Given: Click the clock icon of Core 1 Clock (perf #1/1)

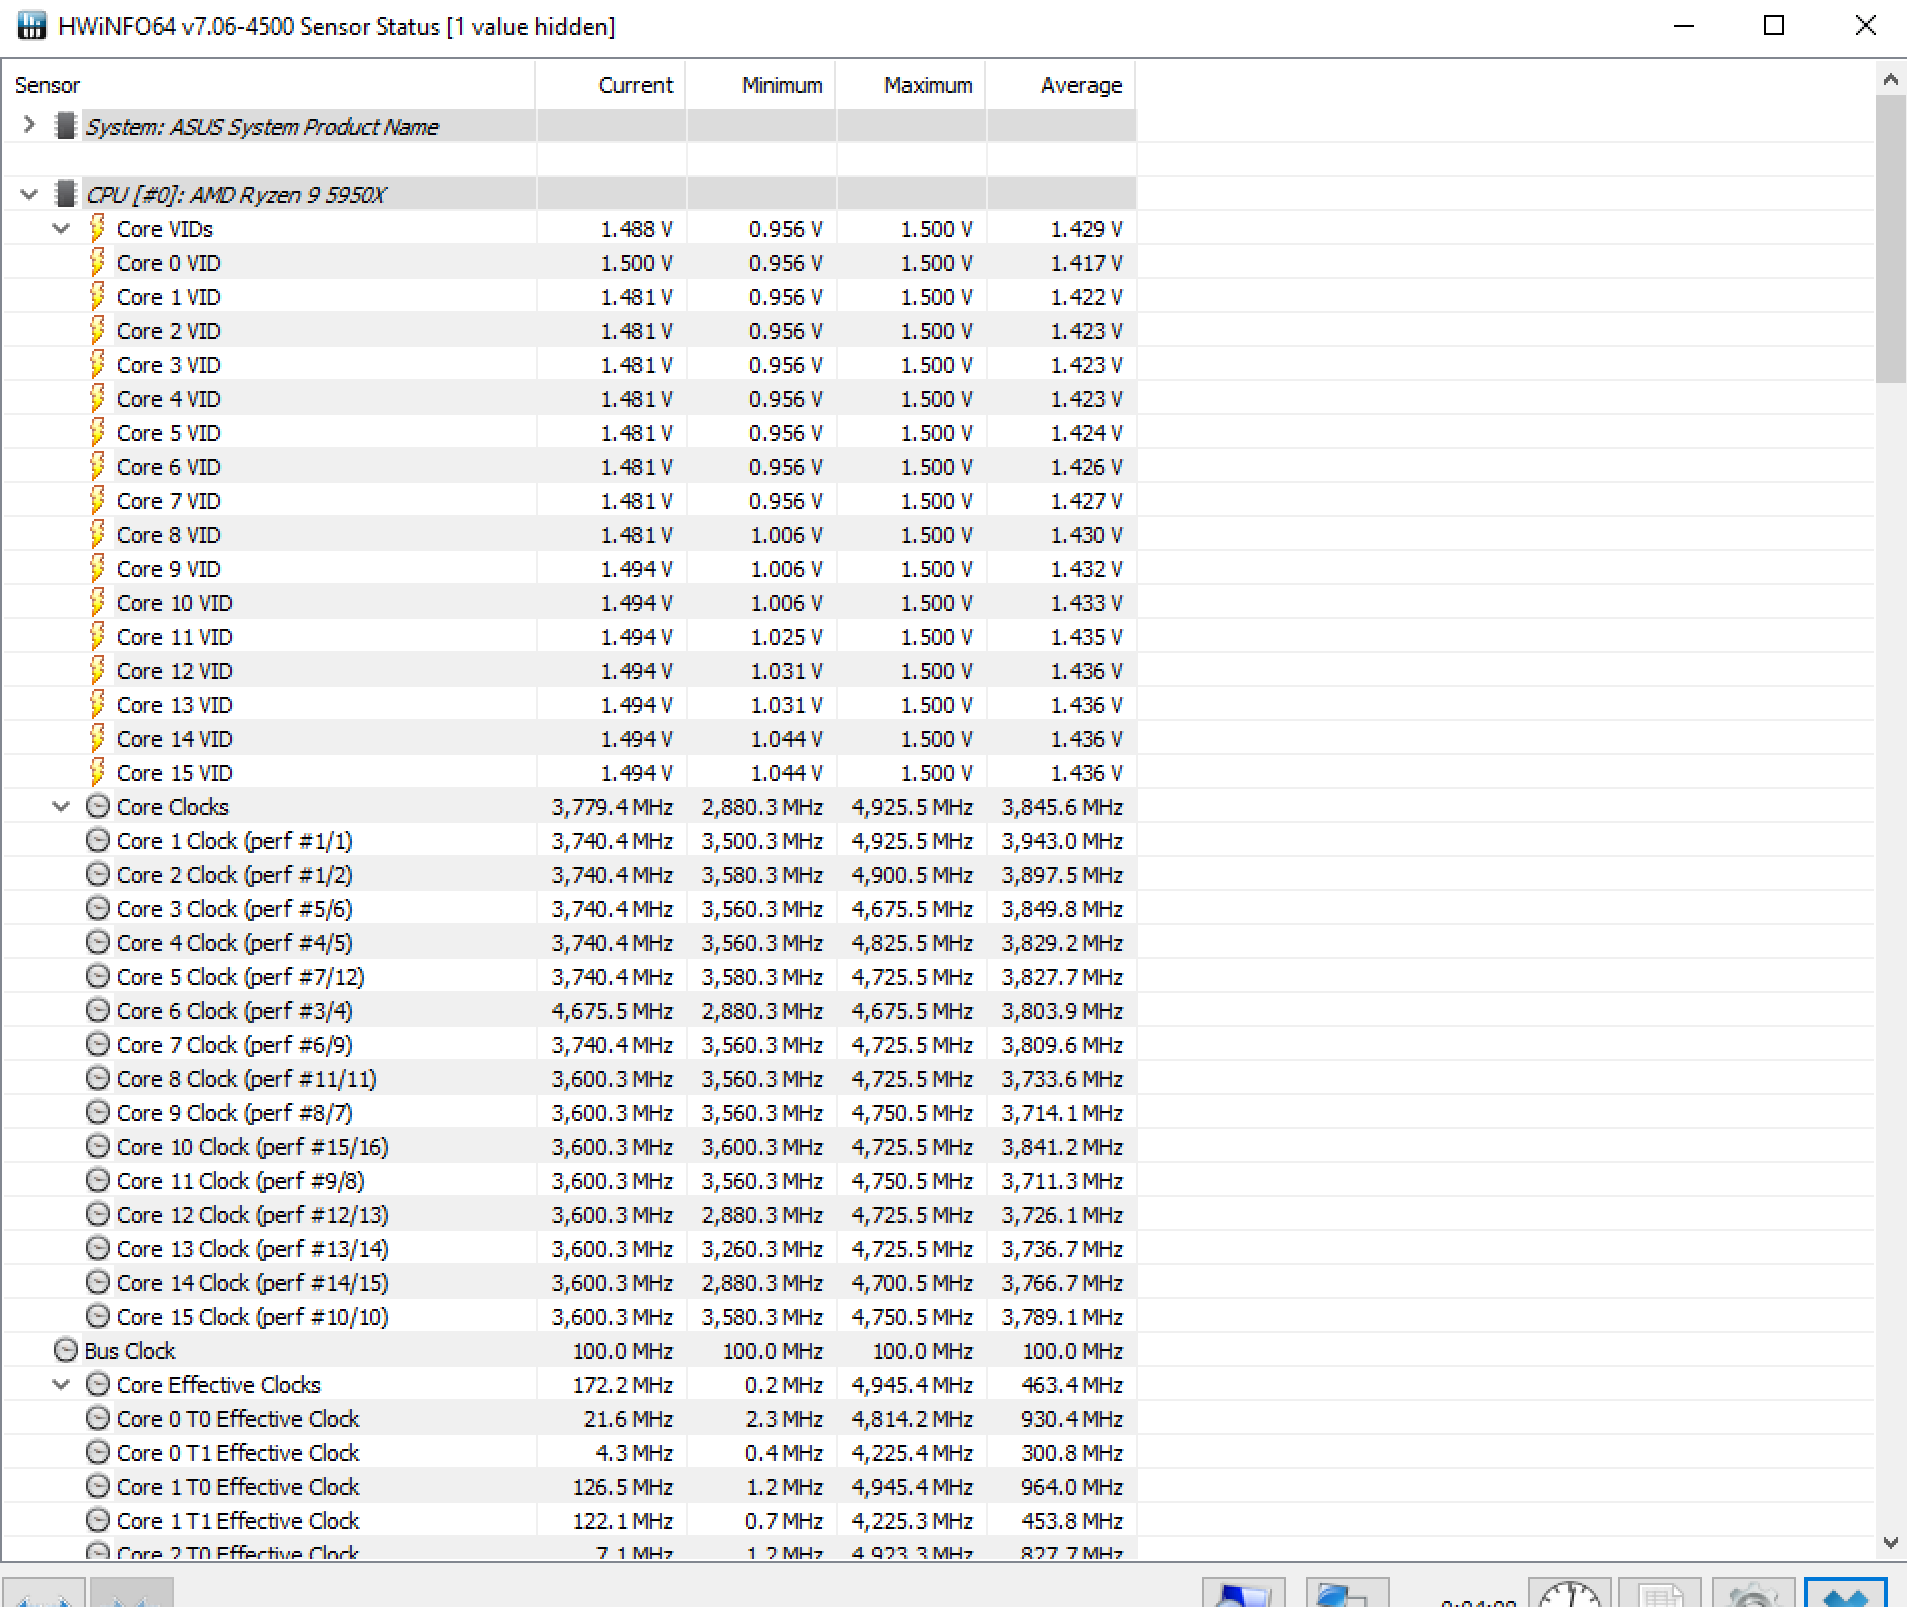Looking at the screenshot, I should point(98,840).
